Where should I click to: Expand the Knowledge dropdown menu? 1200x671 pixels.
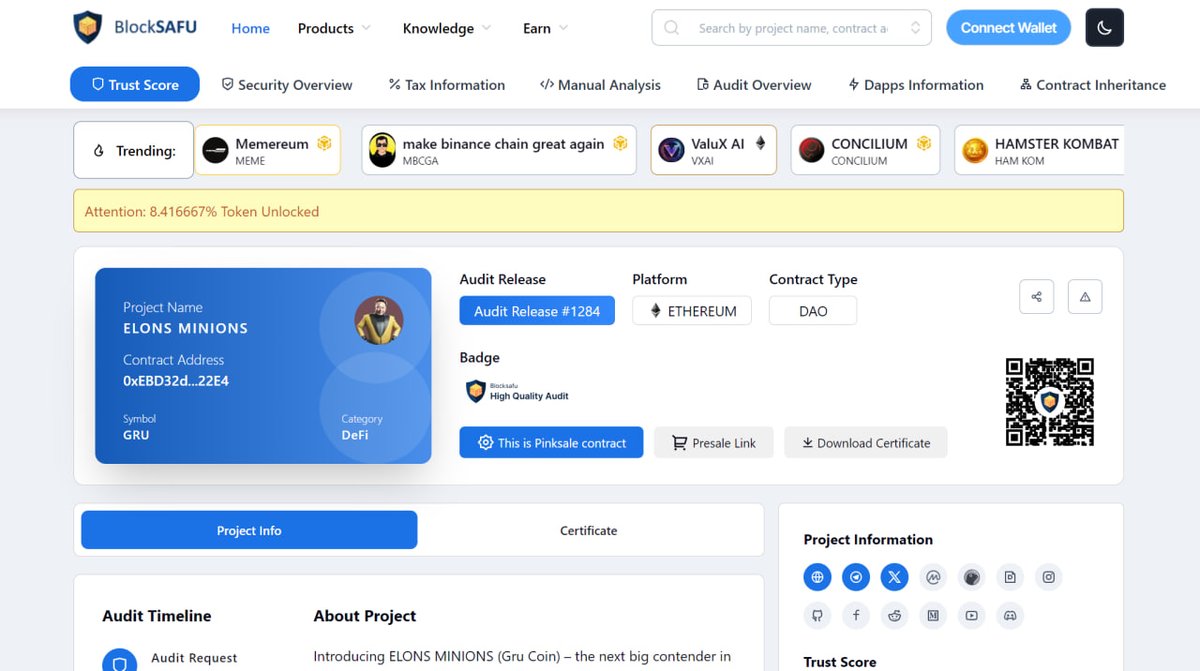pos(447,28)
